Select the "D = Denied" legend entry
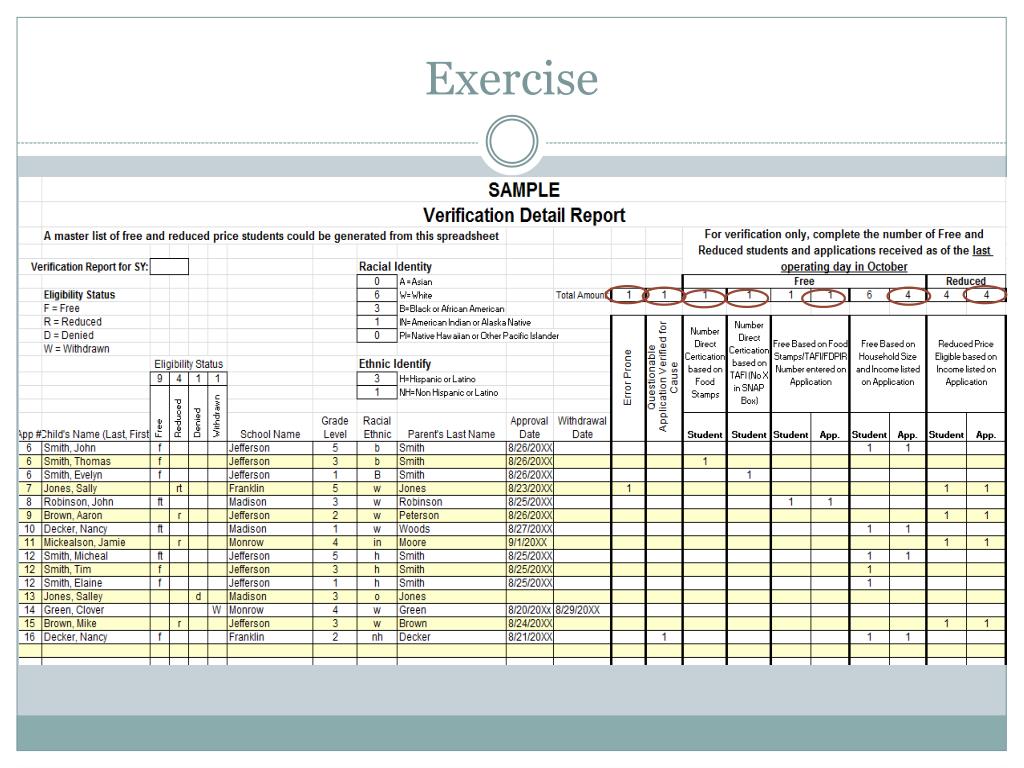This screenshot has height=768, width=1024. coord(69,335)
